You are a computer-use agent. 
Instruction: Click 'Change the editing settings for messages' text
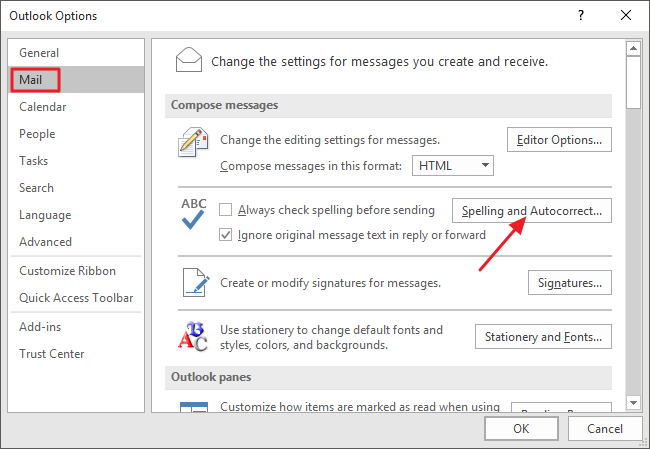coord(330,140)
